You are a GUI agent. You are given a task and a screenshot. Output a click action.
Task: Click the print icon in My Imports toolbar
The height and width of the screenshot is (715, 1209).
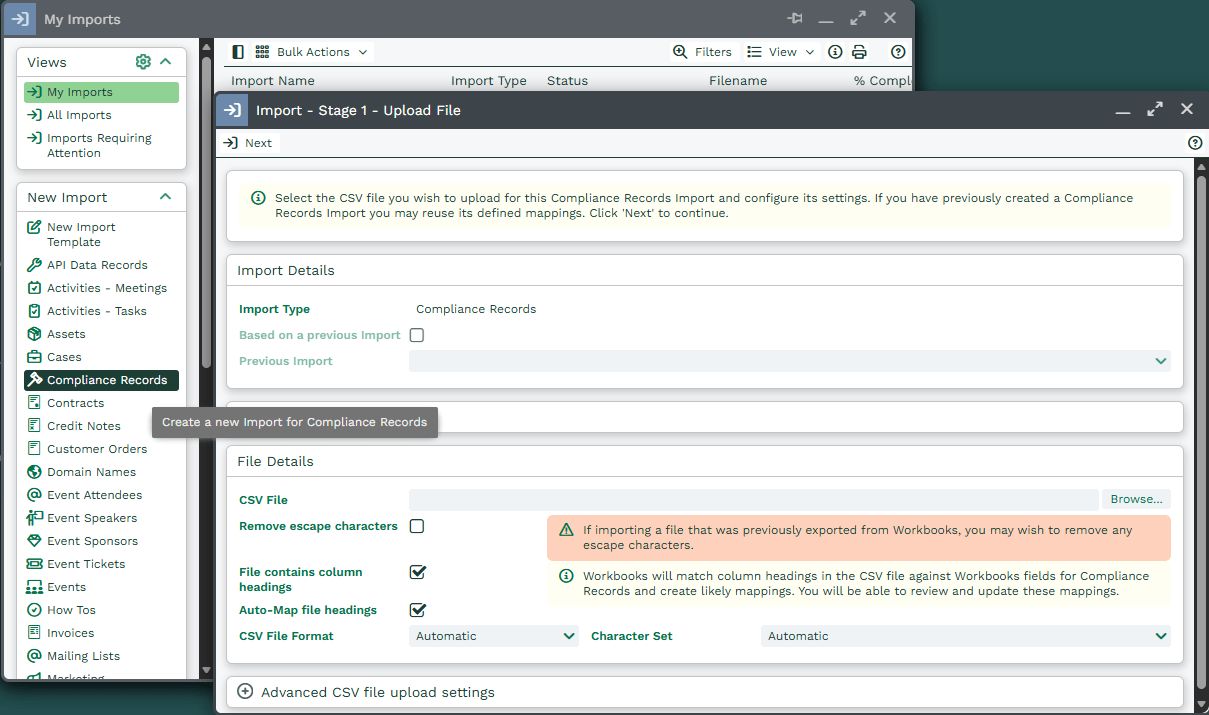pos(859,52)
